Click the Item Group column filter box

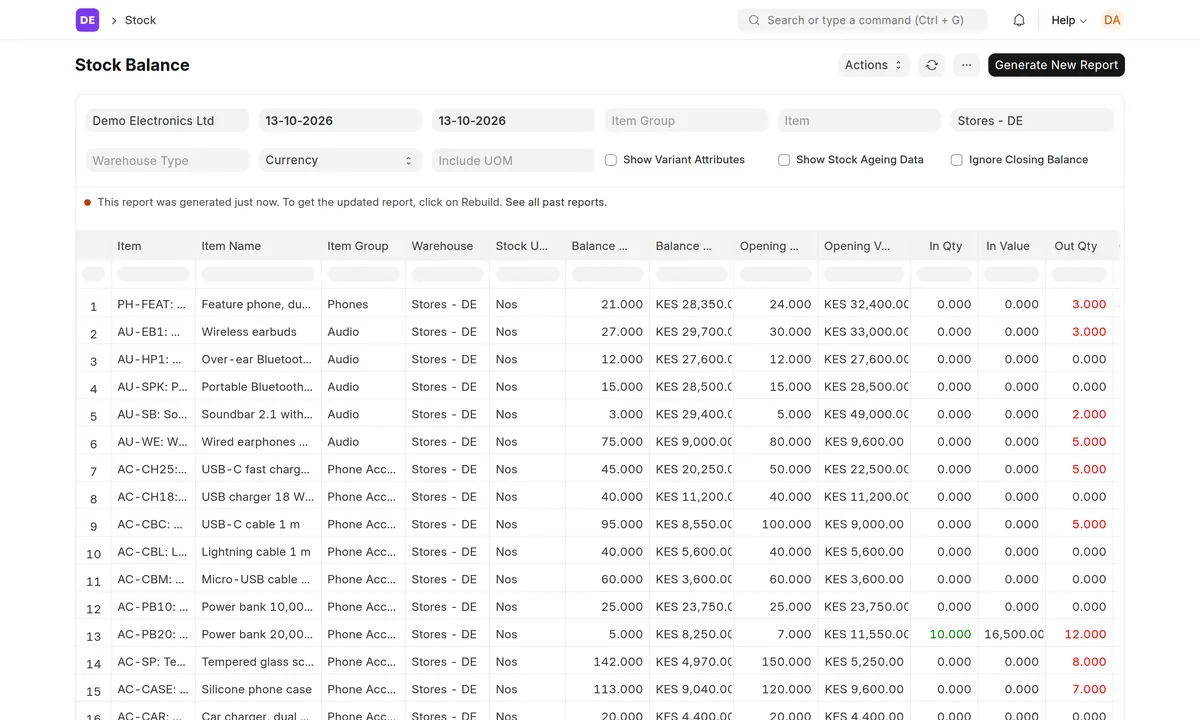point(363,274)
